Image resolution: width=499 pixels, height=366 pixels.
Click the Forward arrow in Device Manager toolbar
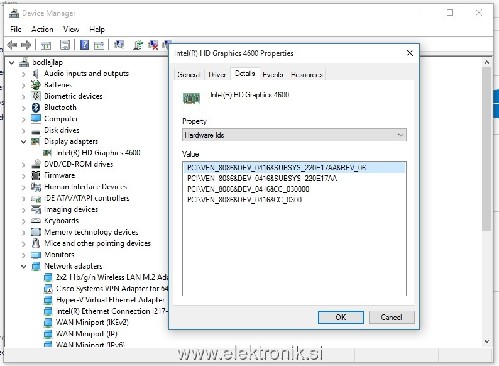tap(26, 45)
